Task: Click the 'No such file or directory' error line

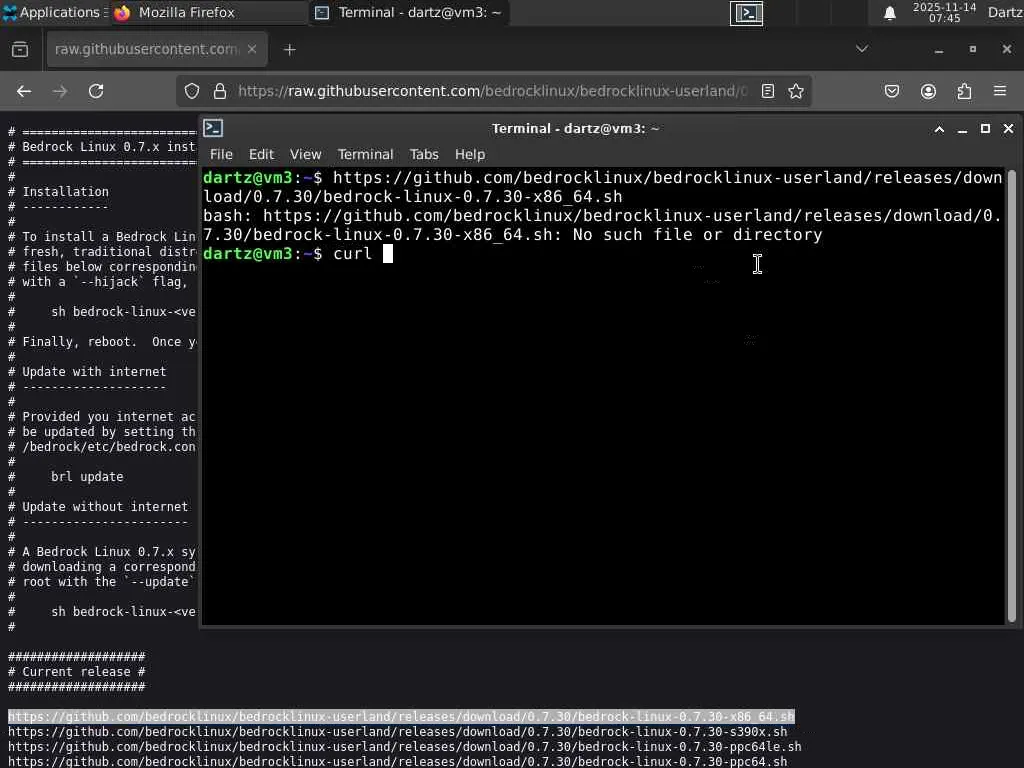Action: tap(697, 234)
